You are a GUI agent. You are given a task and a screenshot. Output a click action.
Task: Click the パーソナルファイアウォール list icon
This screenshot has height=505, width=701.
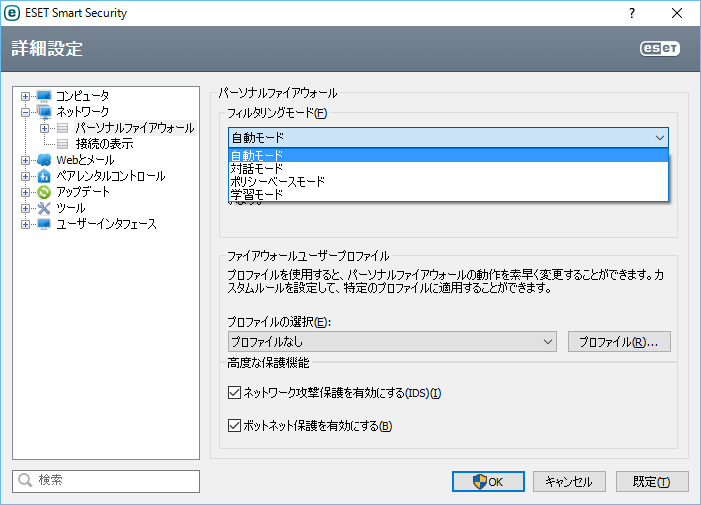63,128
